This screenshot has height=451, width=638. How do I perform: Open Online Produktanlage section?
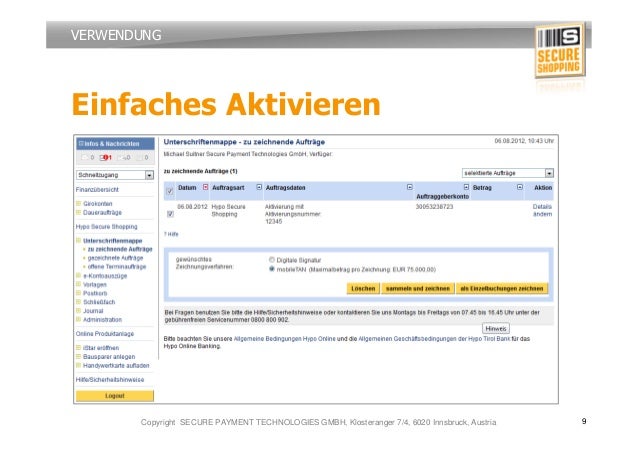105,334
